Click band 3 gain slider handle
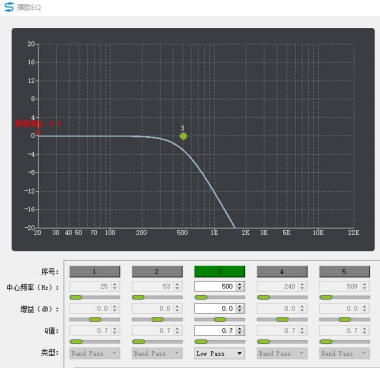 pos(220,319)
